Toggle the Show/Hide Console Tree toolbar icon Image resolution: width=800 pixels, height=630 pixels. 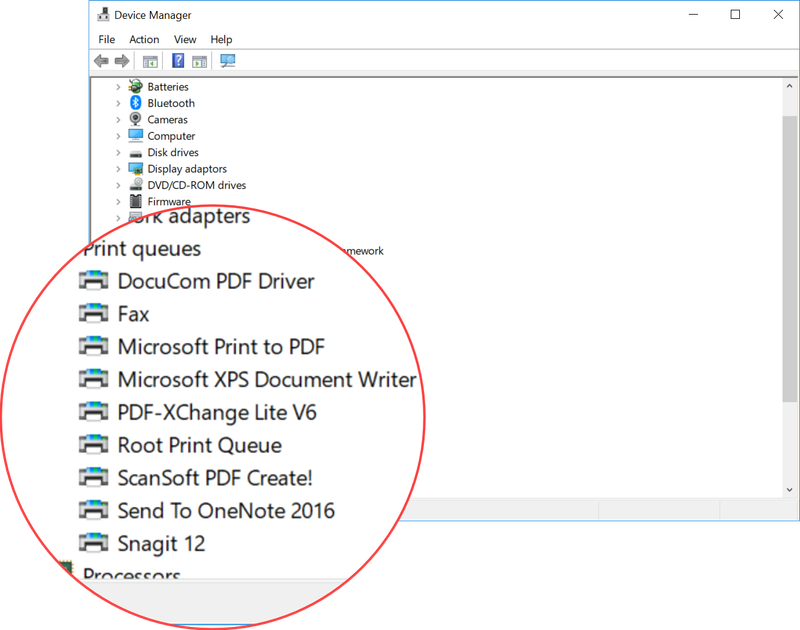click(x=150, y=61)
